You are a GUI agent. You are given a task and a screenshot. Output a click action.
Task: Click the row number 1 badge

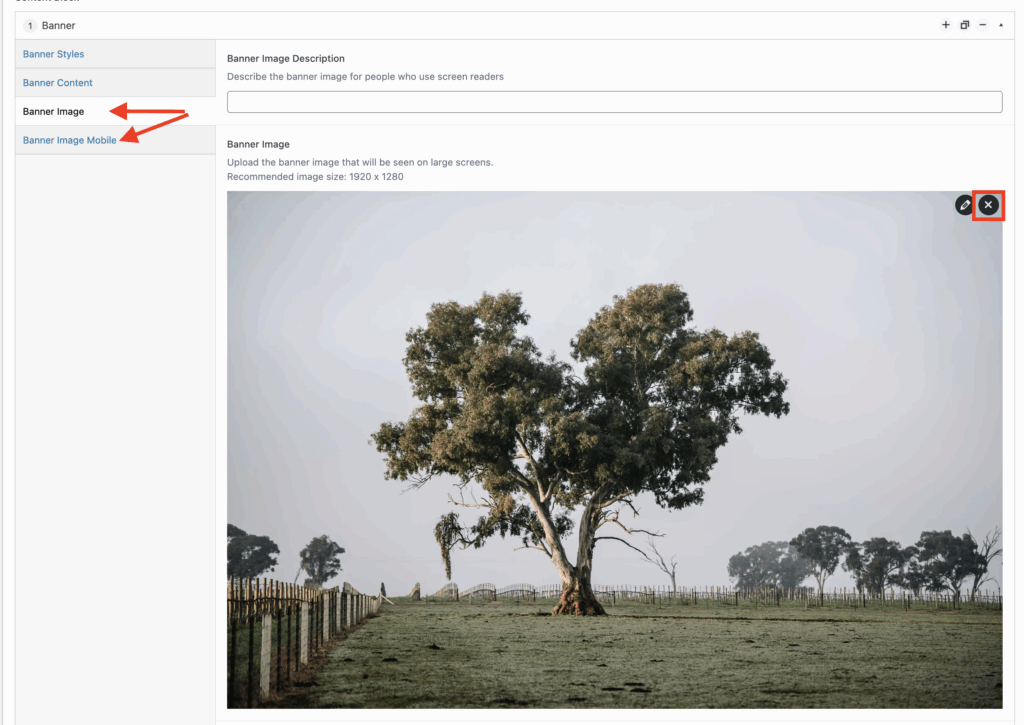click(30, 25)
